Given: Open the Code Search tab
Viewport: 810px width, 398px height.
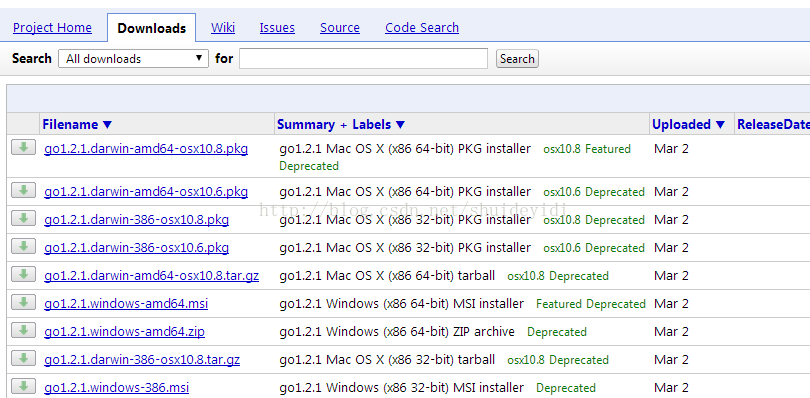Looking at the screenshot, I should click(x=422, y=27).
